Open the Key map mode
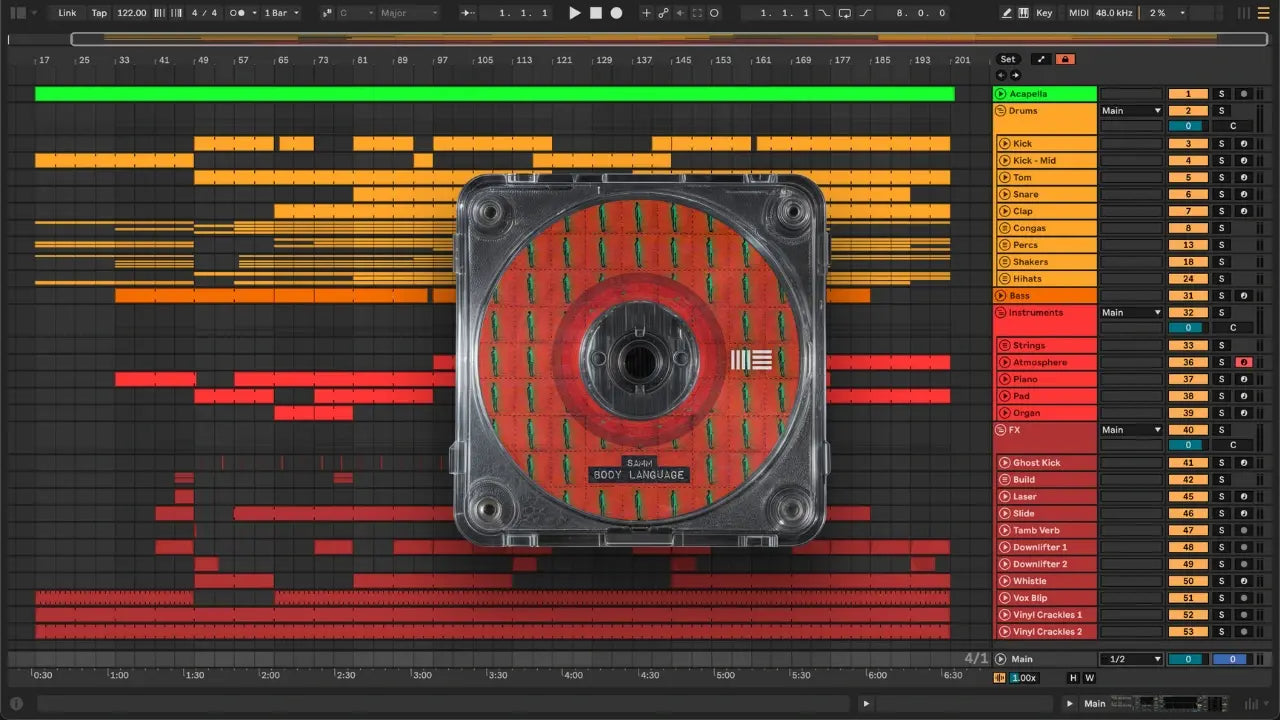 1044,13
